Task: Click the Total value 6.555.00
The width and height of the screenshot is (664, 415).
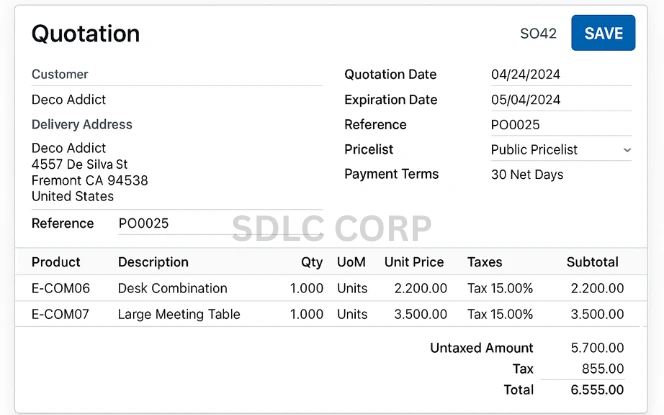Action: click(x=597, y=390)
